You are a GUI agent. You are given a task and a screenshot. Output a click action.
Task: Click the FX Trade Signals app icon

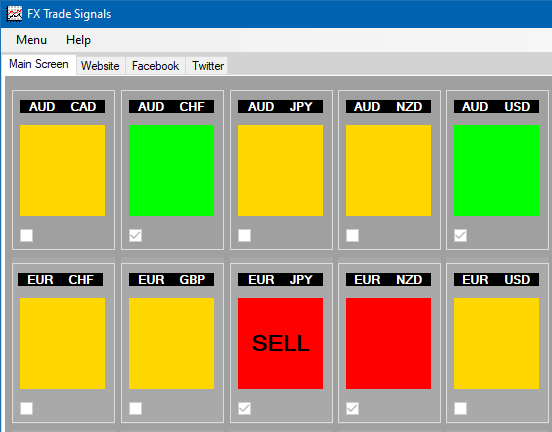(x=14, y=14)
